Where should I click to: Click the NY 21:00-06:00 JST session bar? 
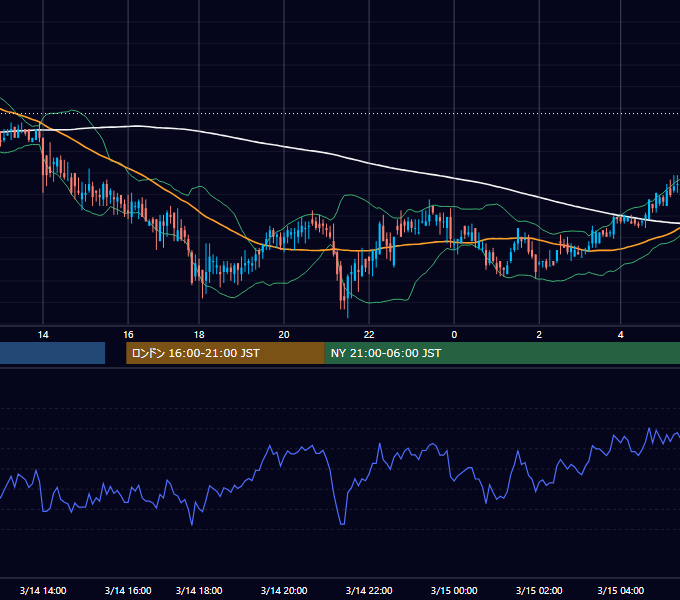tap(502, 353)
